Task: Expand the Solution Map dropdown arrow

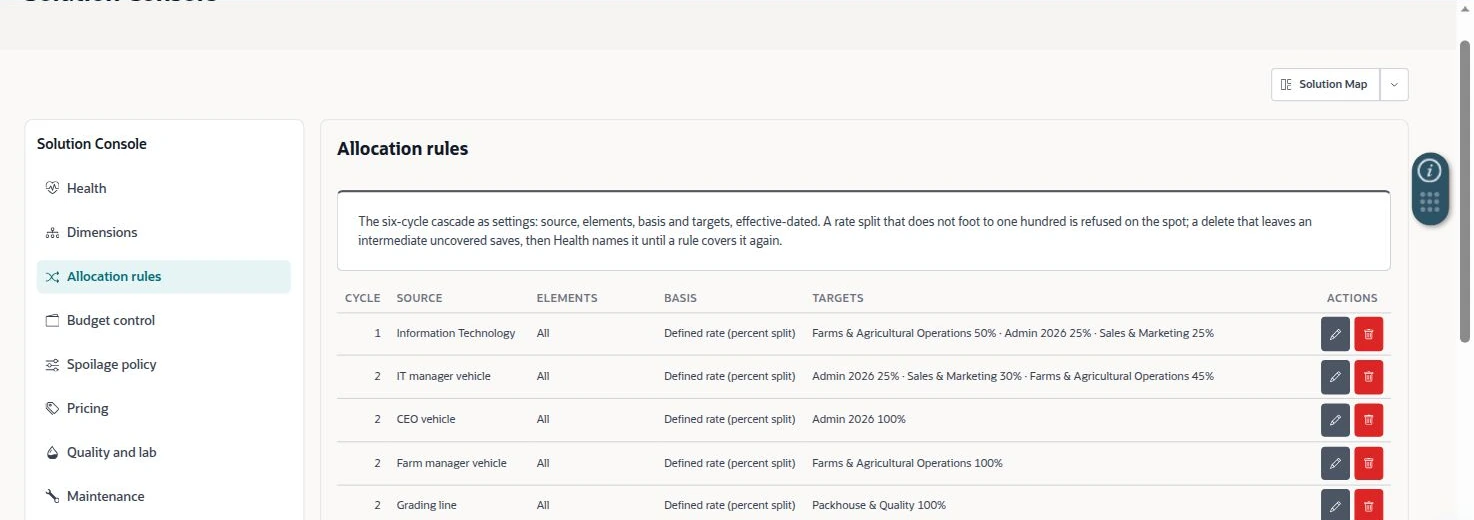Action: click(1394, 85)
